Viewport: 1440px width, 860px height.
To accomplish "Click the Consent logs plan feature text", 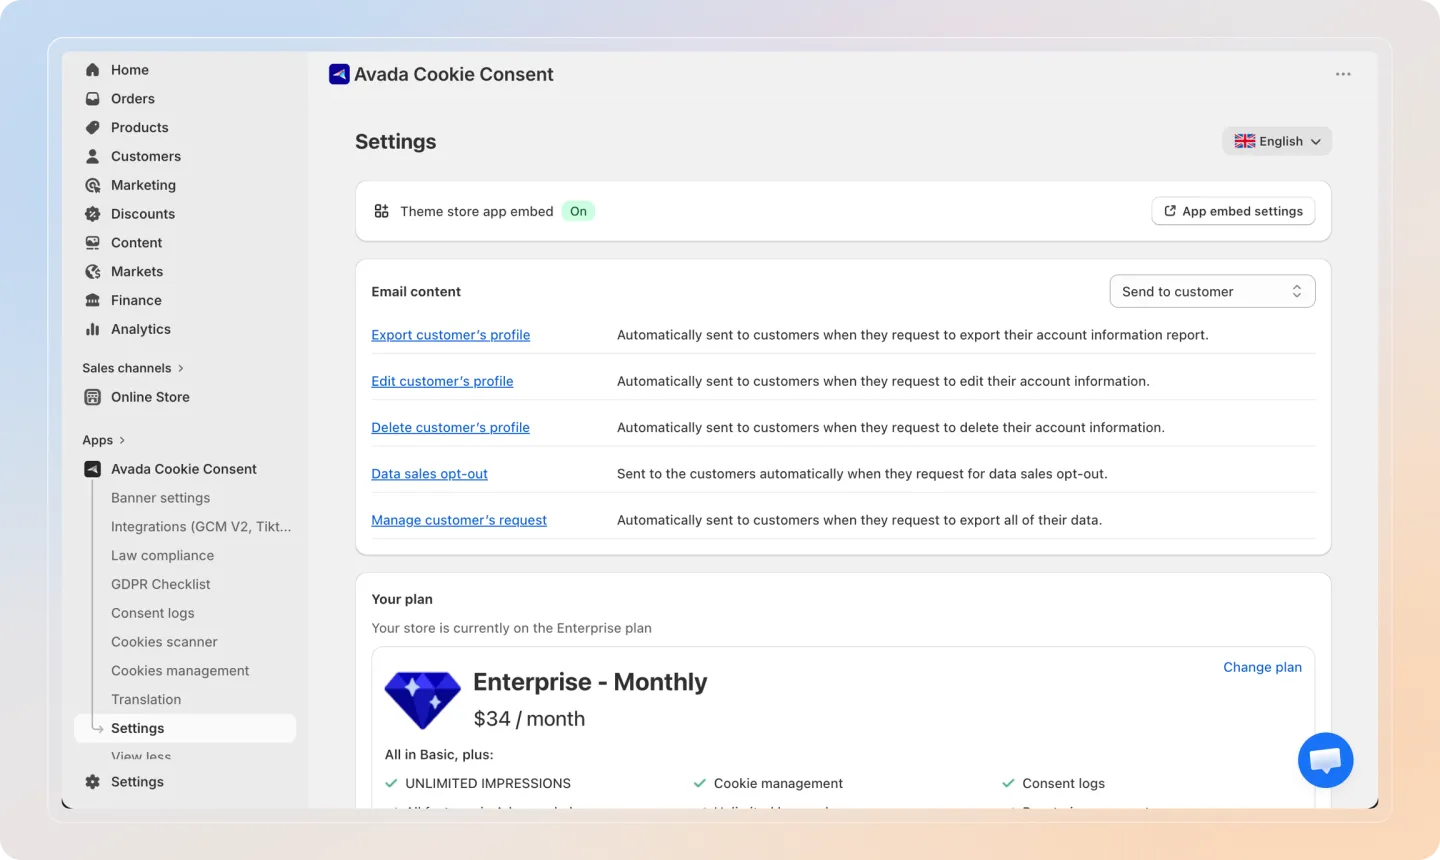I will click(1063, 784).
